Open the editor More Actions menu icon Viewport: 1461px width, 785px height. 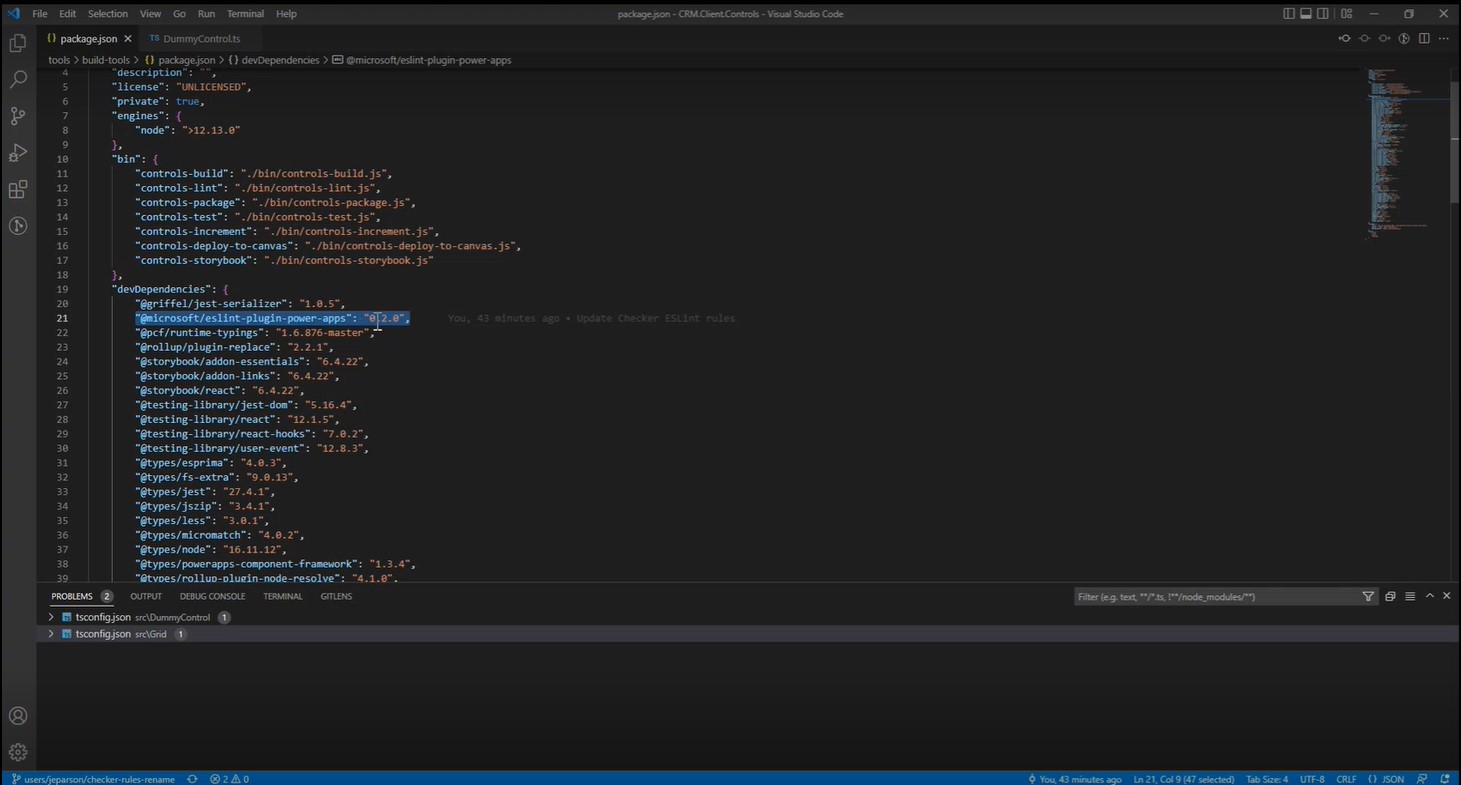(1444, 38)
